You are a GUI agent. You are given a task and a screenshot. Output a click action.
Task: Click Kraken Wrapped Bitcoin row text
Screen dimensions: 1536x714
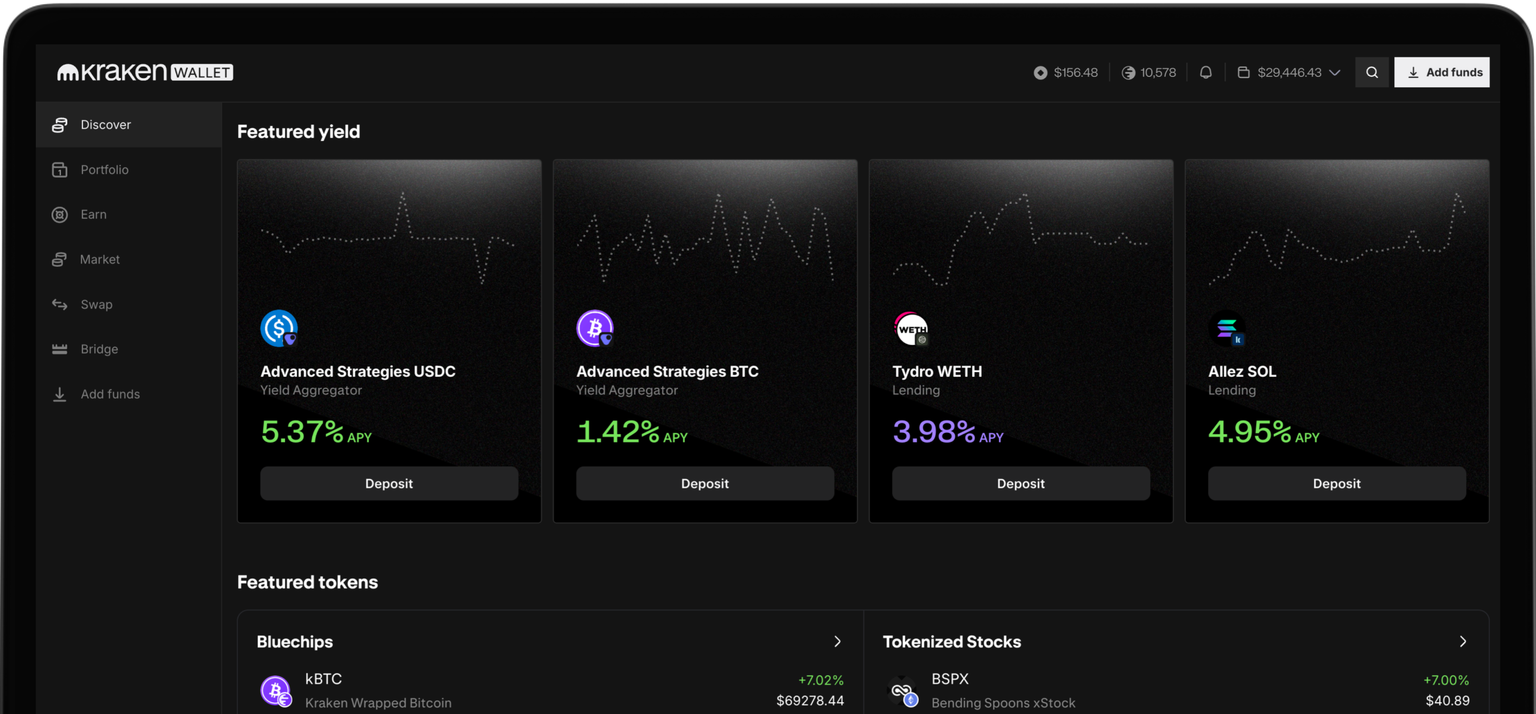point(378,703)
